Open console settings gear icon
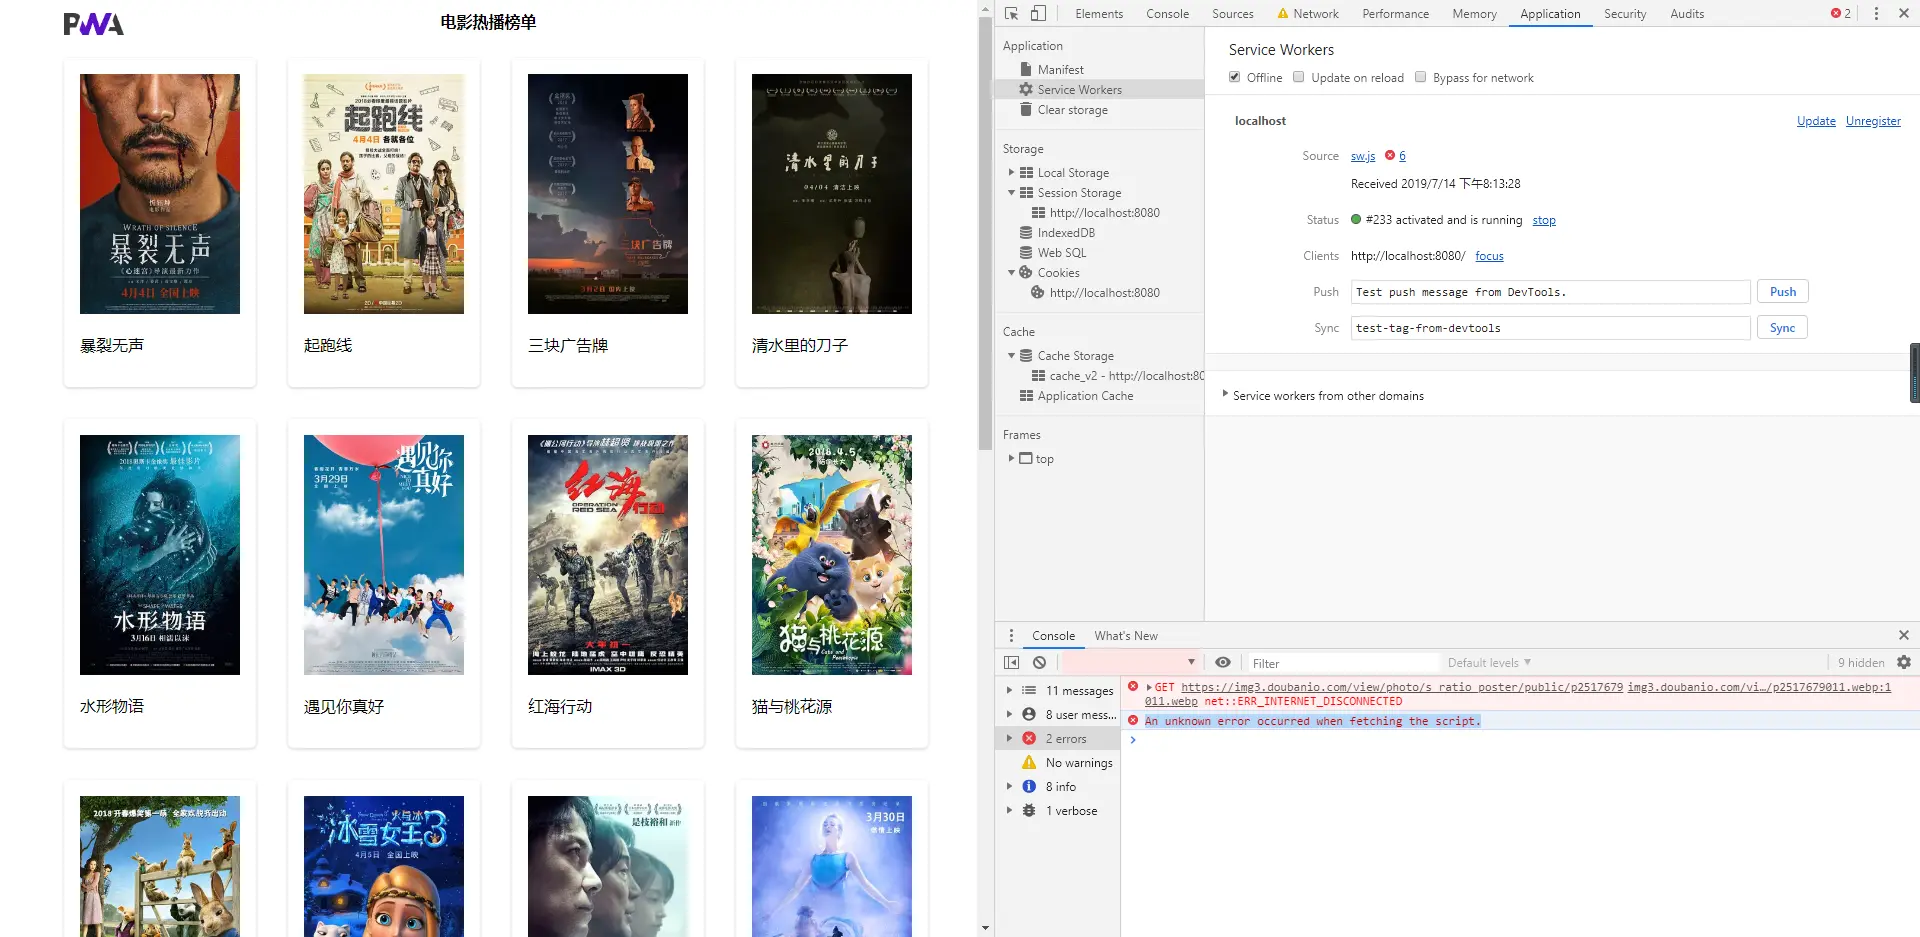 (1904, 662)
